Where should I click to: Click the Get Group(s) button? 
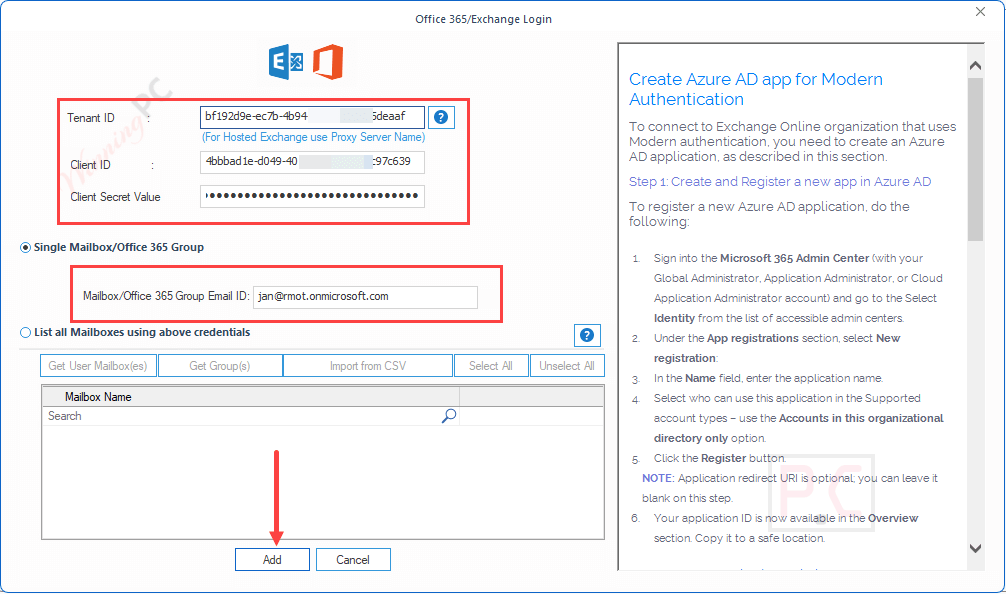[220, 366]
